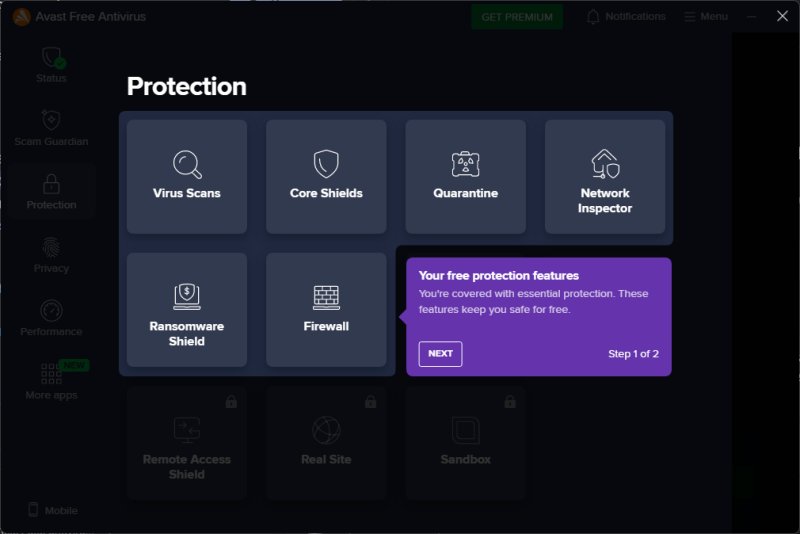
Task: Show More apps in the sidebar
Action: 51,381
